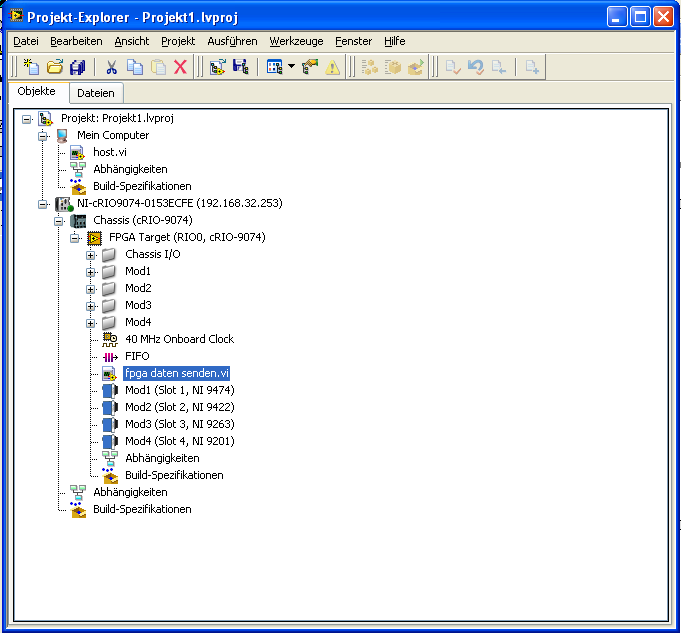This screenshot has height=633, width=681.
Task: Collapse the FPGA Target node
Action: [x=75, y=238]
